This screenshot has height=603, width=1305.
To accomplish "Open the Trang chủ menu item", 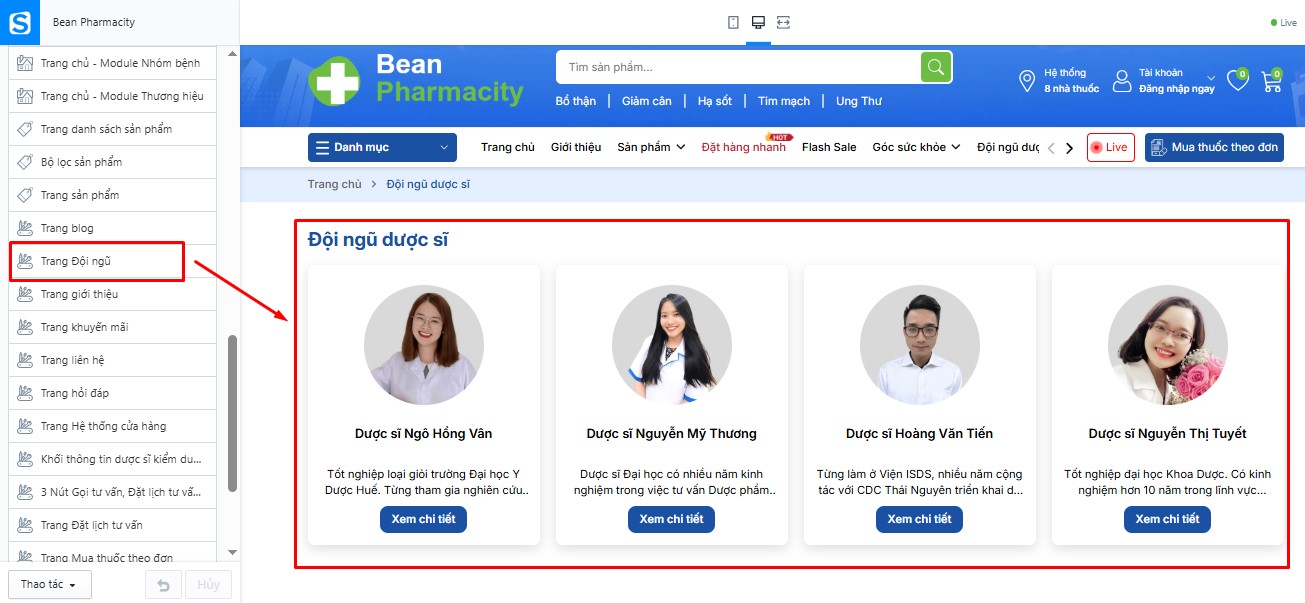I will 508,147.
